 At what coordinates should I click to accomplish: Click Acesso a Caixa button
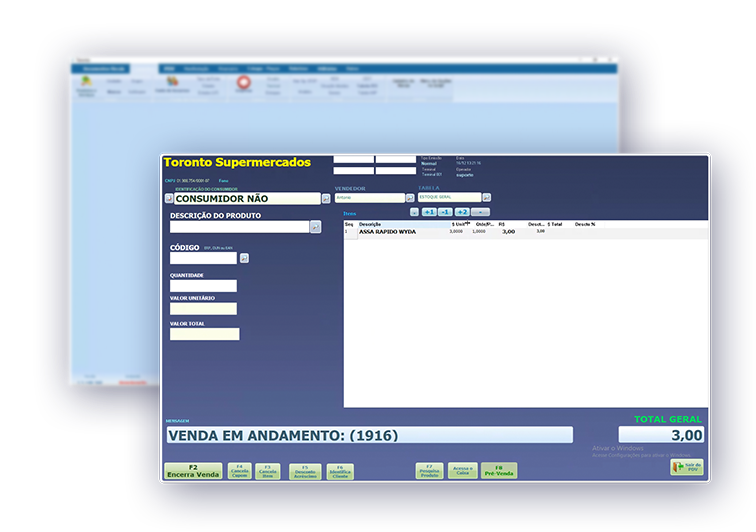click(462, 471)
